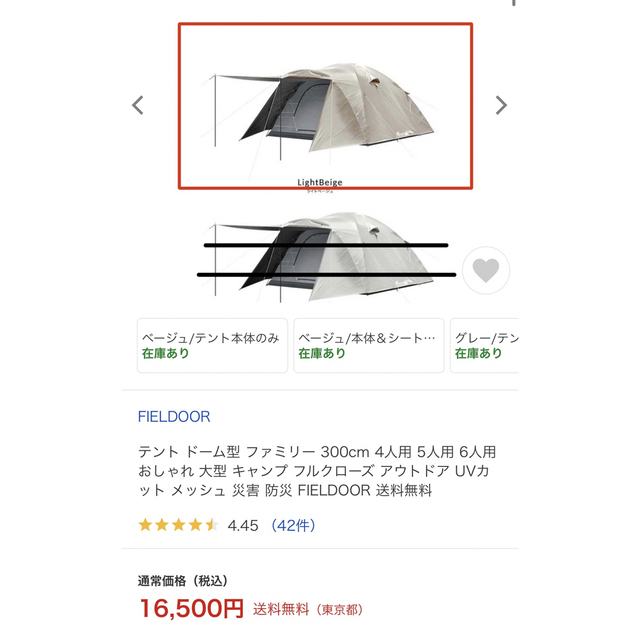The height and width of the screenshot is (640, 640).
Task: Show the next product image
Action: click(x=501, y=105)
